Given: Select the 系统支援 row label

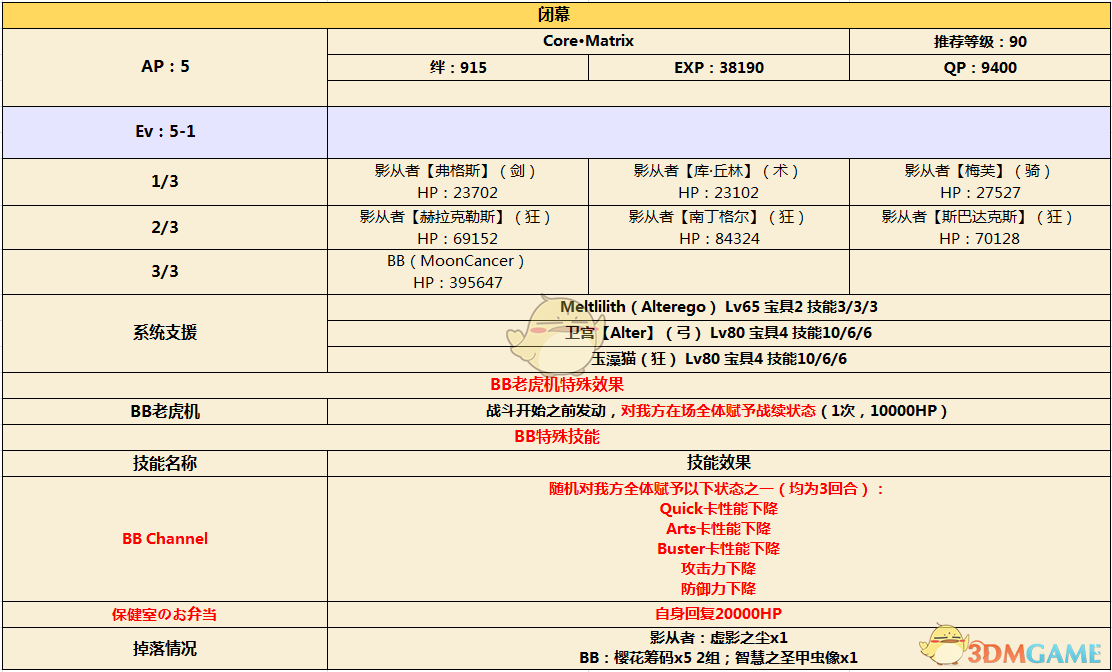Looking at the screenshot, I should click(x=165, y=333).
